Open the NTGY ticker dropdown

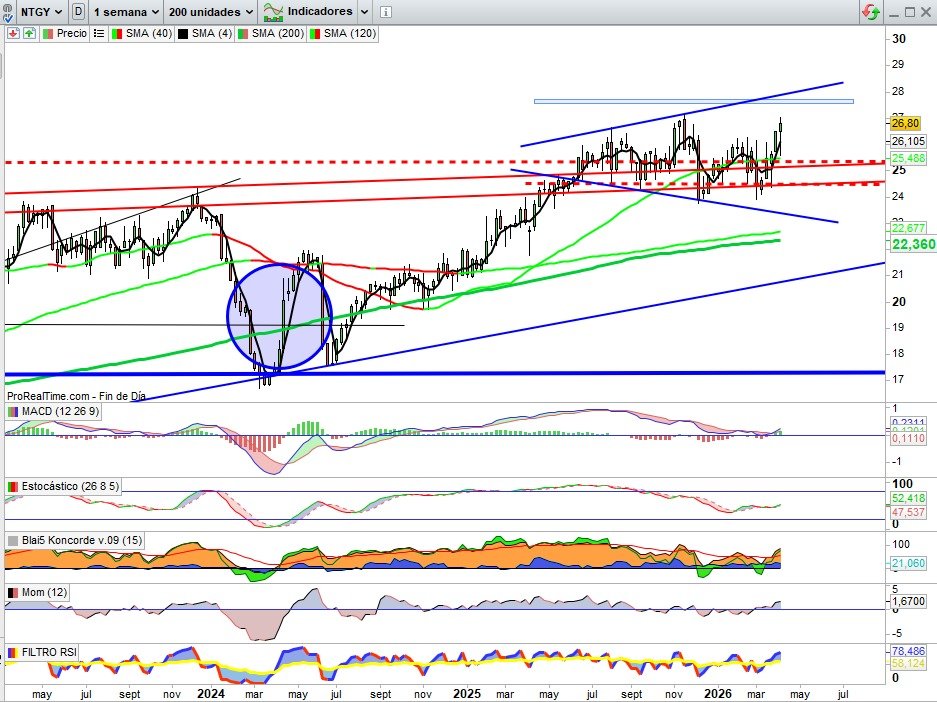[x=41, y=11]
